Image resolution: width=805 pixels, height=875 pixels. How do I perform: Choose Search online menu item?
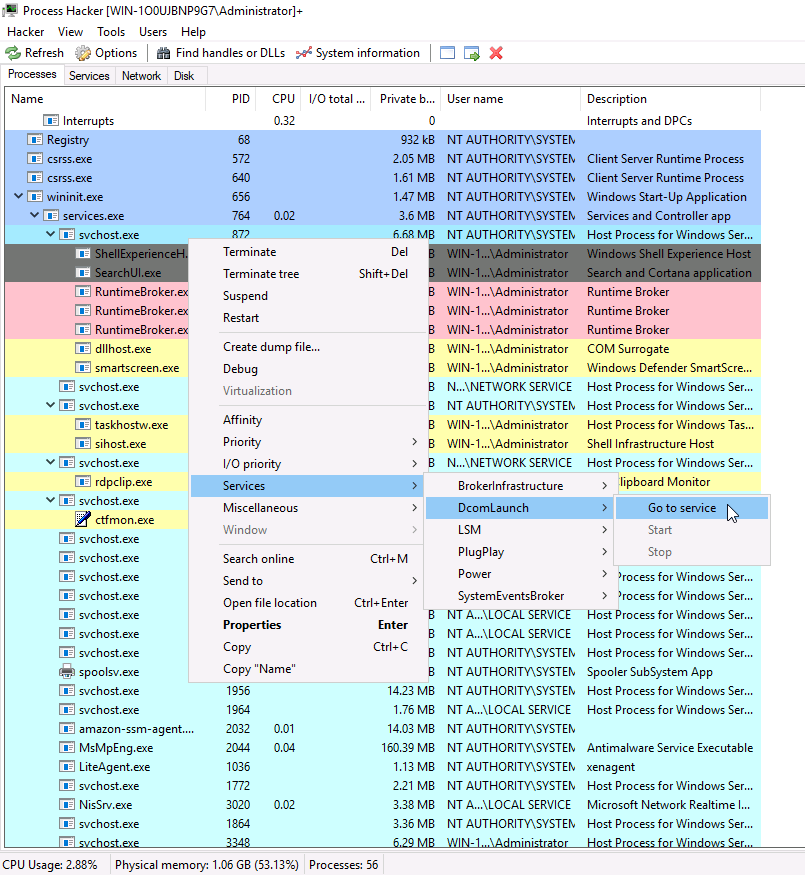[308, 559]
